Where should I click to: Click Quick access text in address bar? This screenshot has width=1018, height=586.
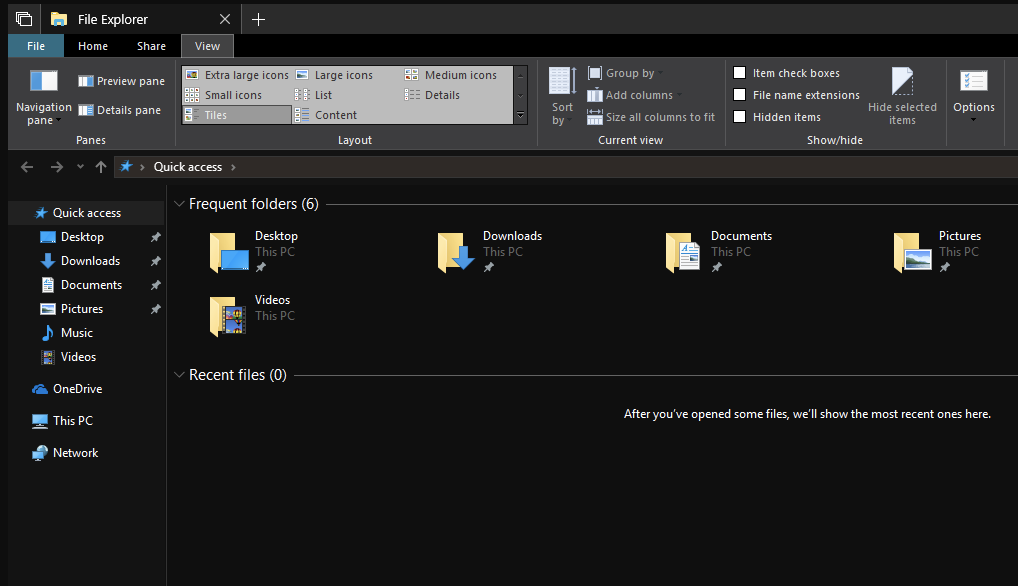pyautogui.click(x=188, y=167)
